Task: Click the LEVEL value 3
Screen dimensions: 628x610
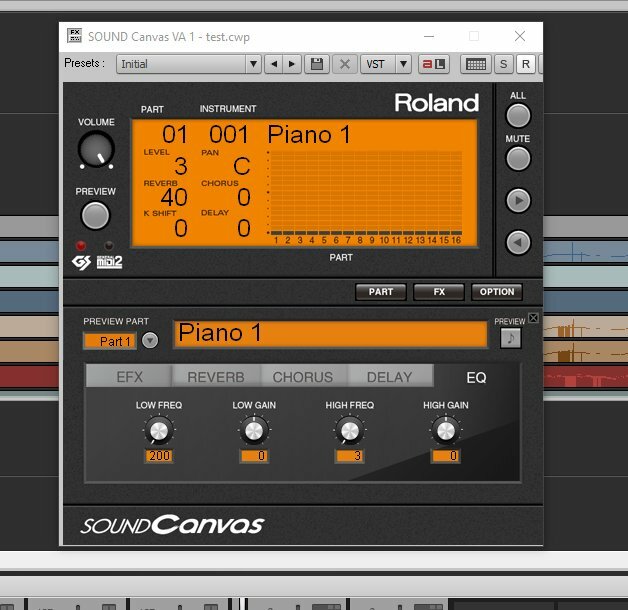Action: [181, 166]
